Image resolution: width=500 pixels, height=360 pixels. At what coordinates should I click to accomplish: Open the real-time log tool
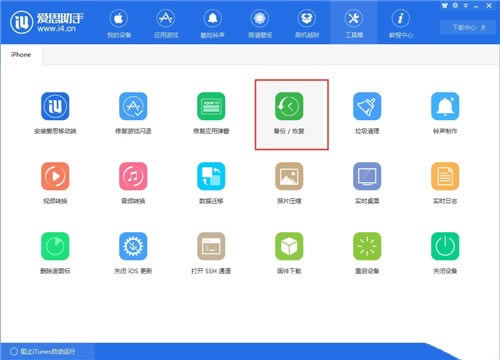point(445,176)
